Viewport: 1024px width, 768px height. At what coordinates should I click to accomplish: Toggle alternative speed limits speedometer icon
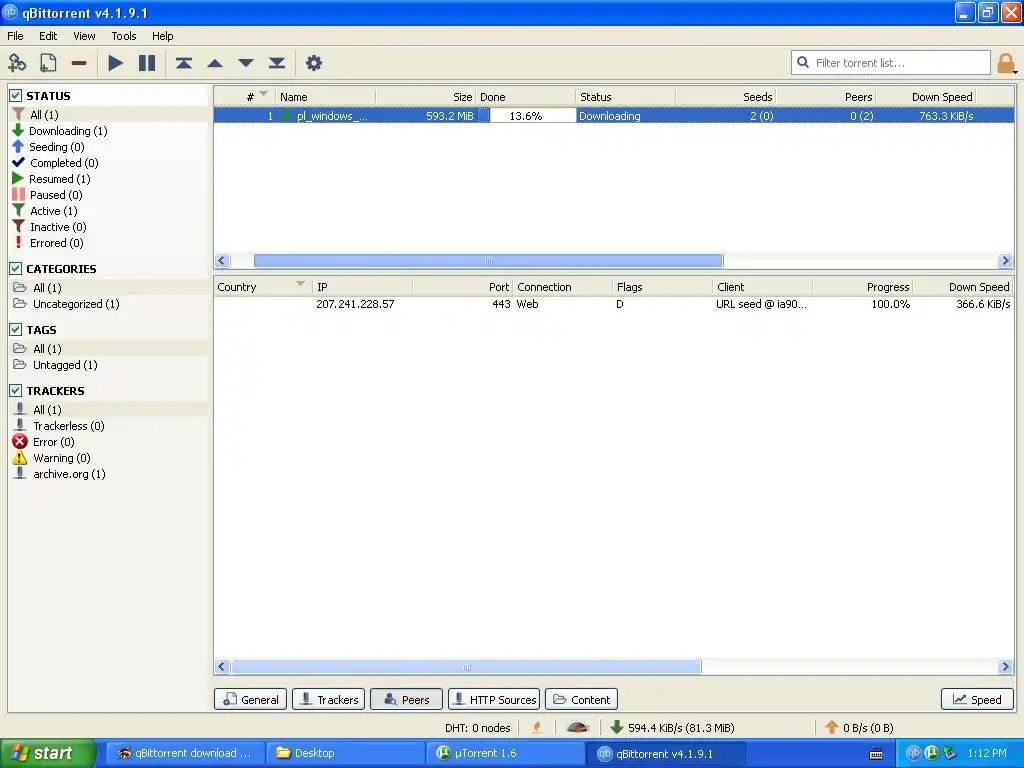577,727
